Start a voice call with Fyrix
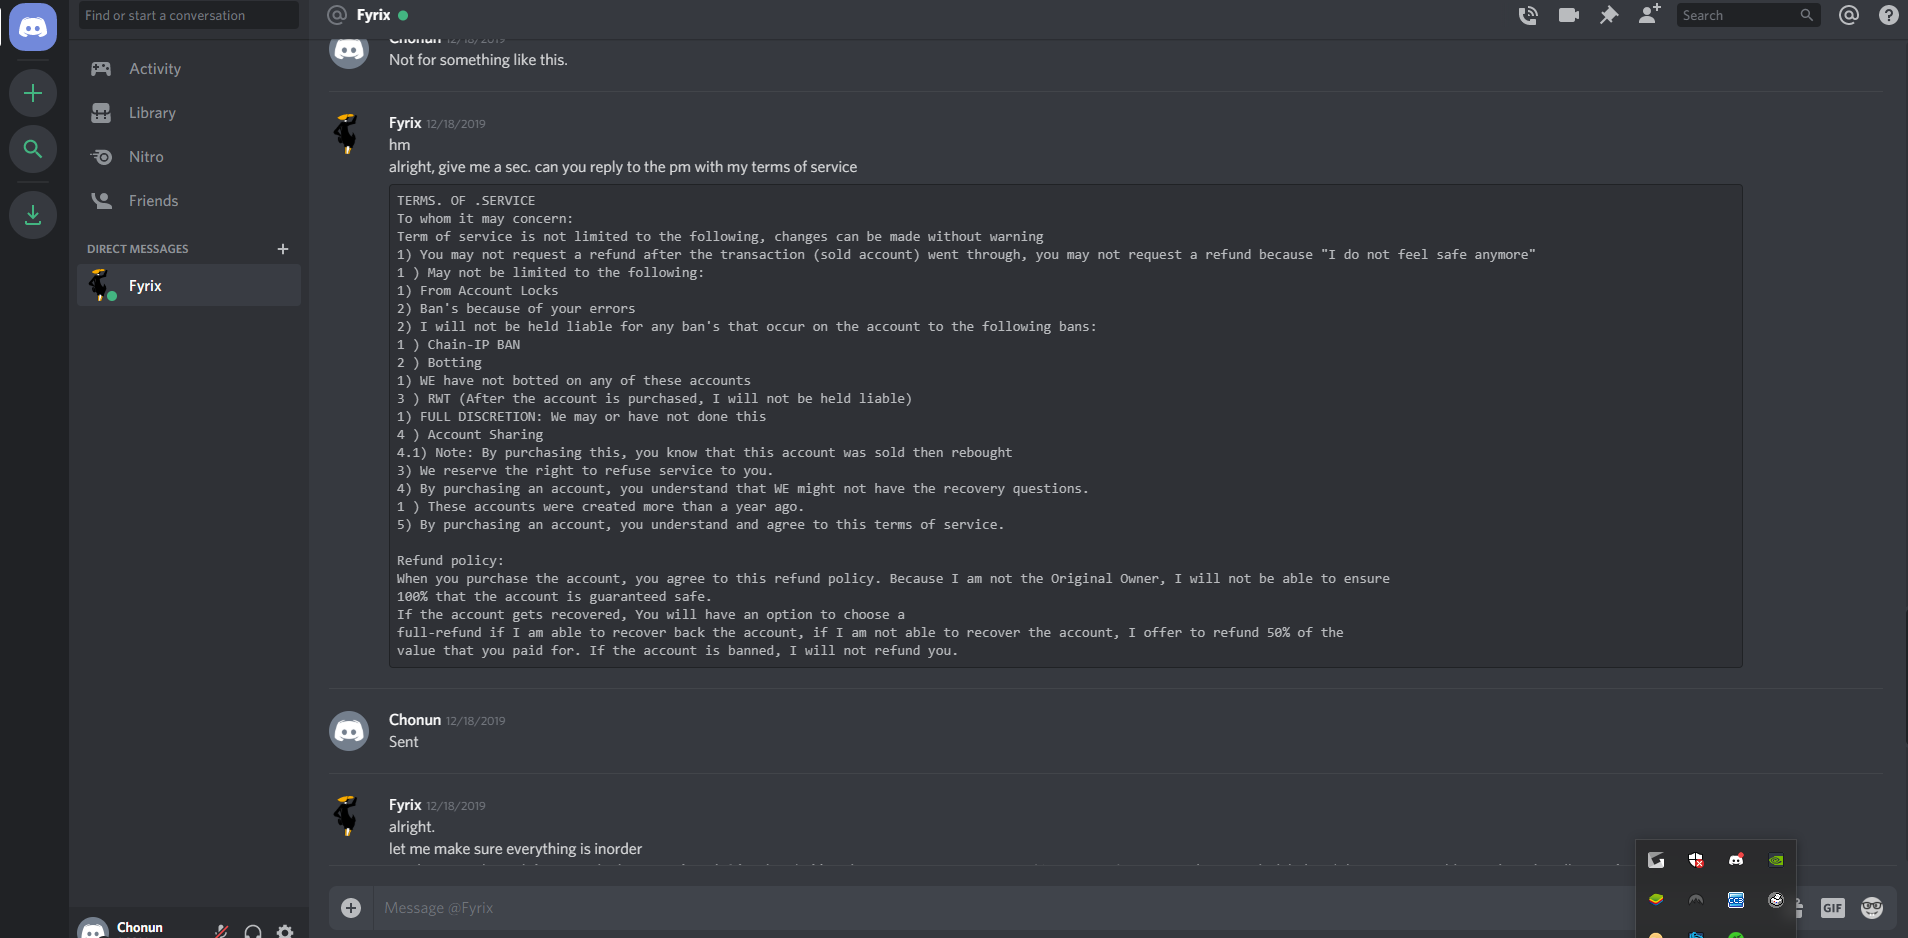1908x938 pixels. (x=1528, y=15)
